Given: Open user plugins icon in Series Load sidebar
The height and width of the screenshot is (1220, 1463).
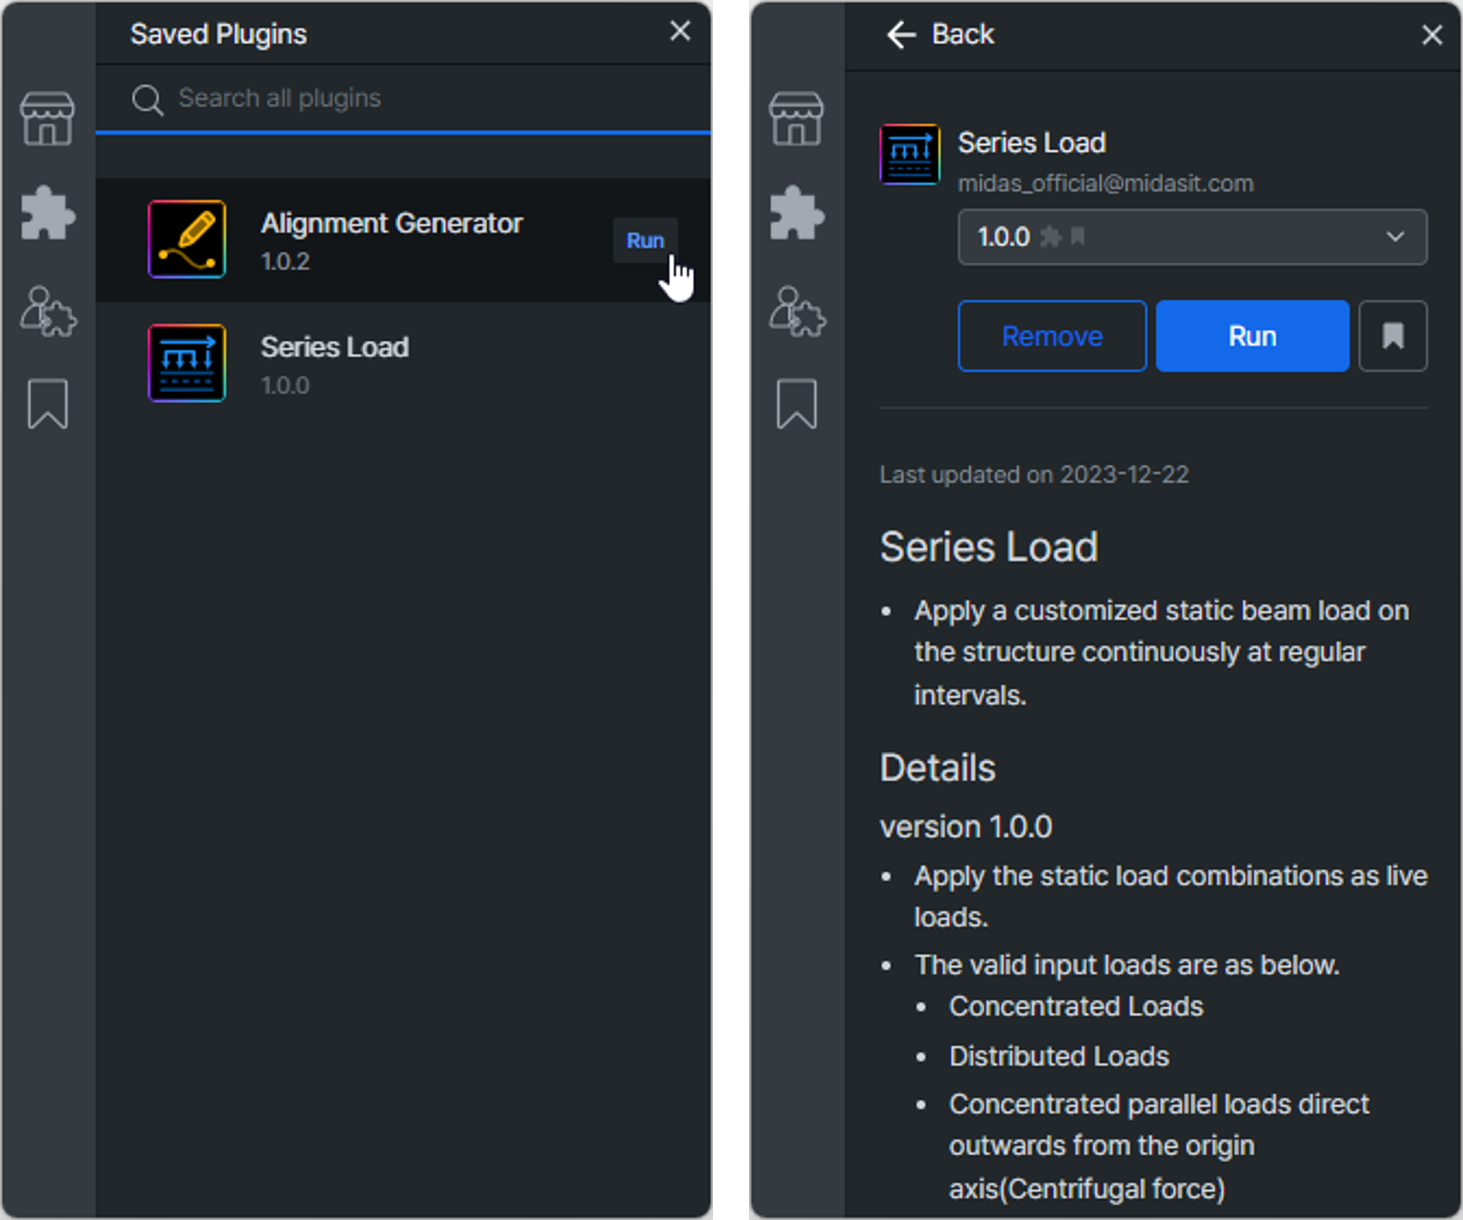Looking at the screenshot, I should point(797,310).
